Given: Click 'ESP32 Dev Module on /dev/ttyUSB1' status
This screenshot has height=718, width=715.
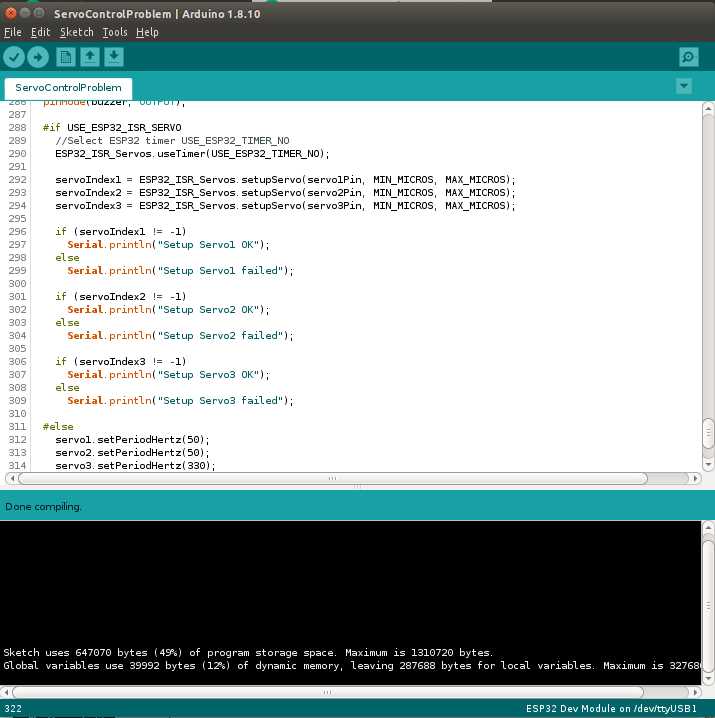Looking at the screenshot, I should pyautogui.click(x=611, y=708).
